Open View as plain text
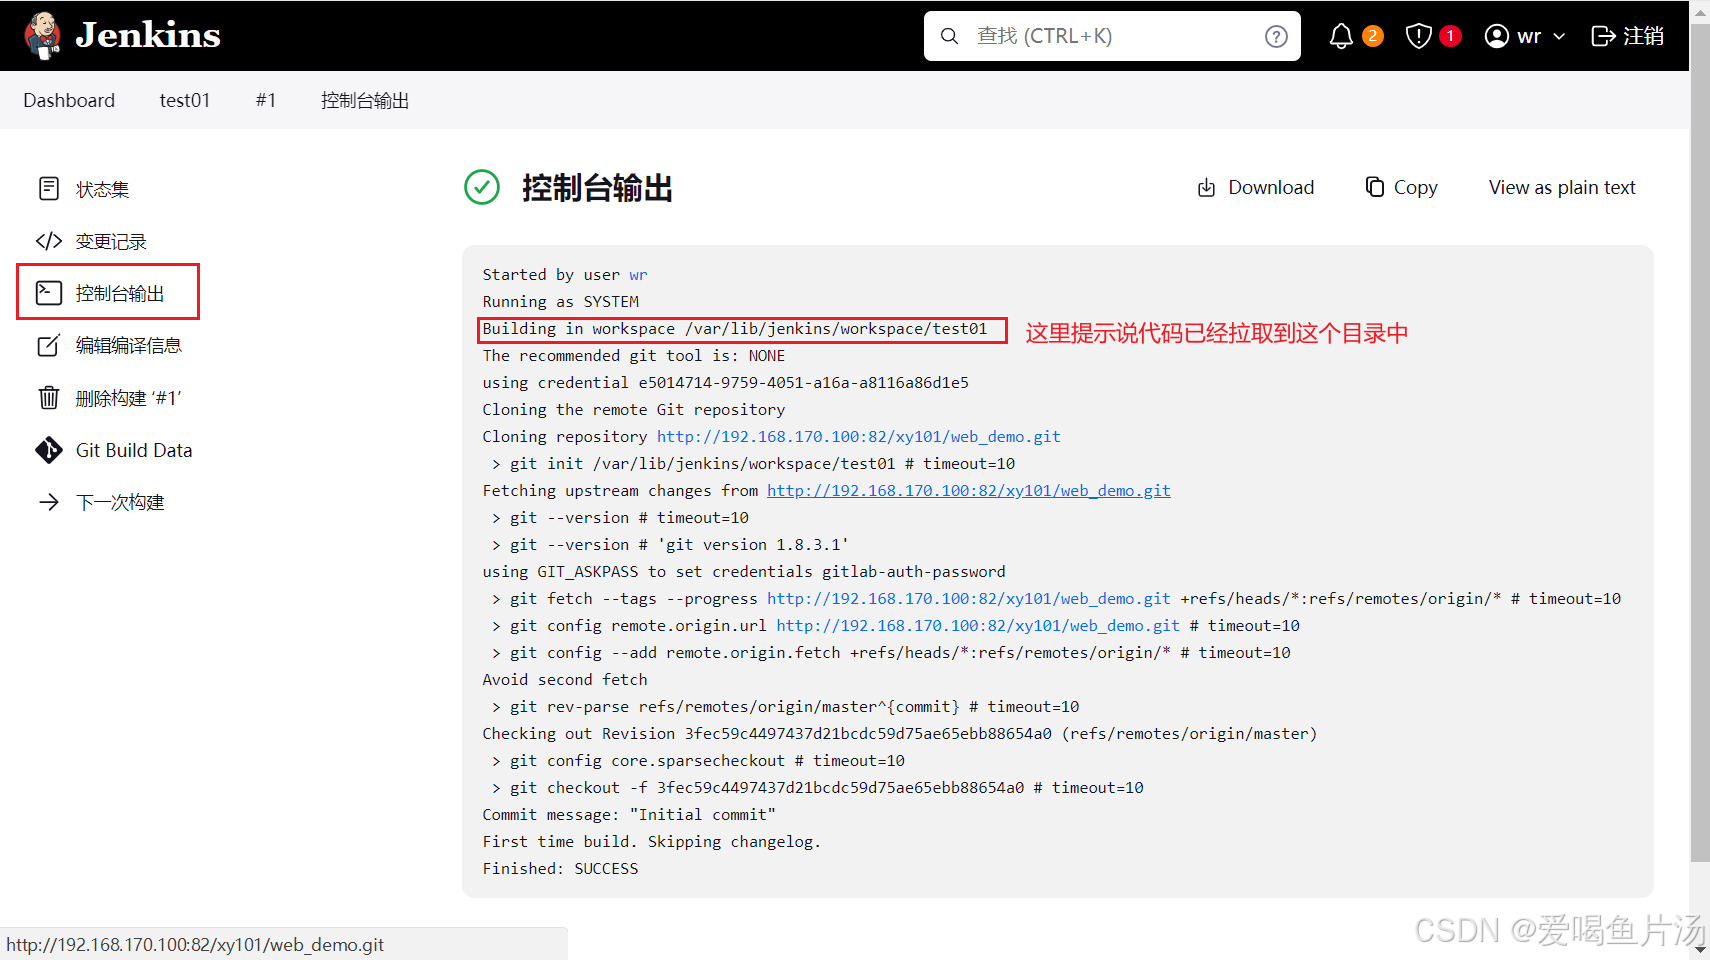Viewport: 1710px width, 960px height. [x=1562, y=187]
